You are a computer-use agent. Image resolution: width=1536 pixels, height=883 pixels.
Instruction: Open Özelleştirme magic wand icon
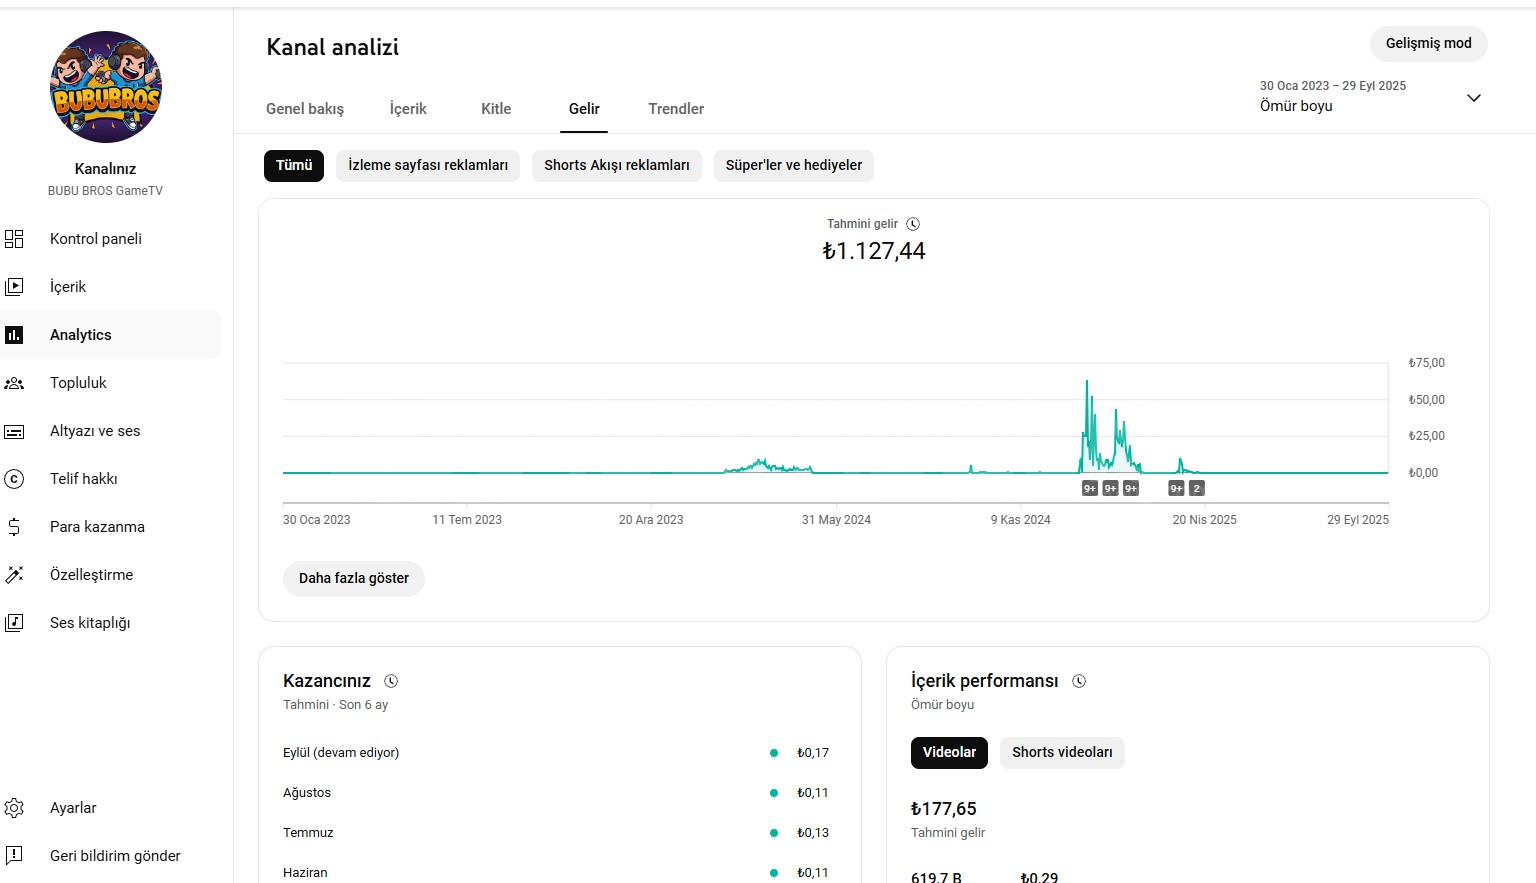click(14, 575)
